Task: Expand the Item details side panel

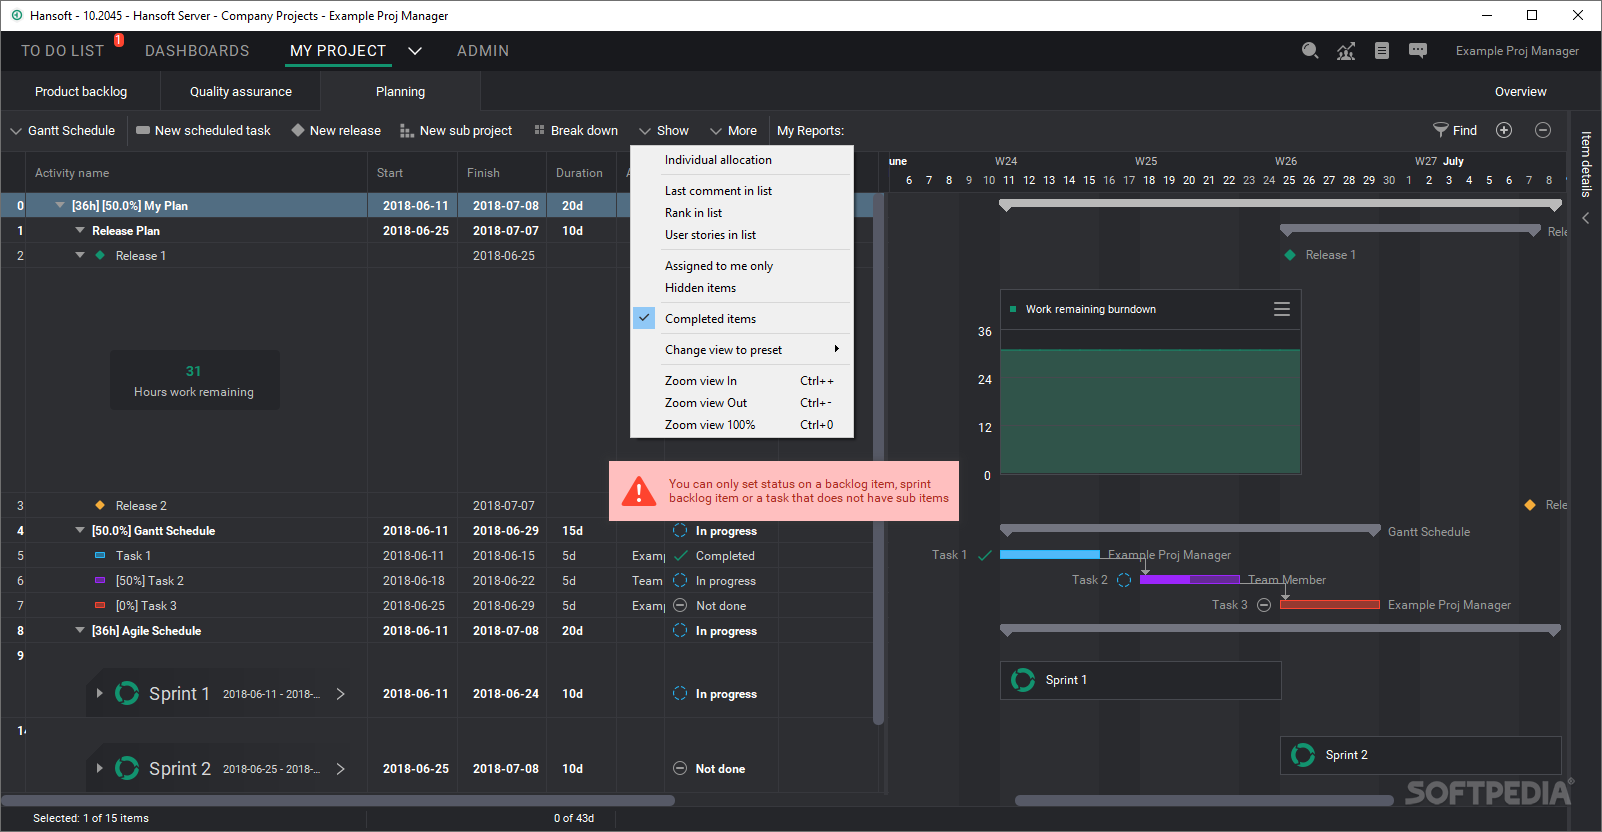Action: tap(1585, 217)
